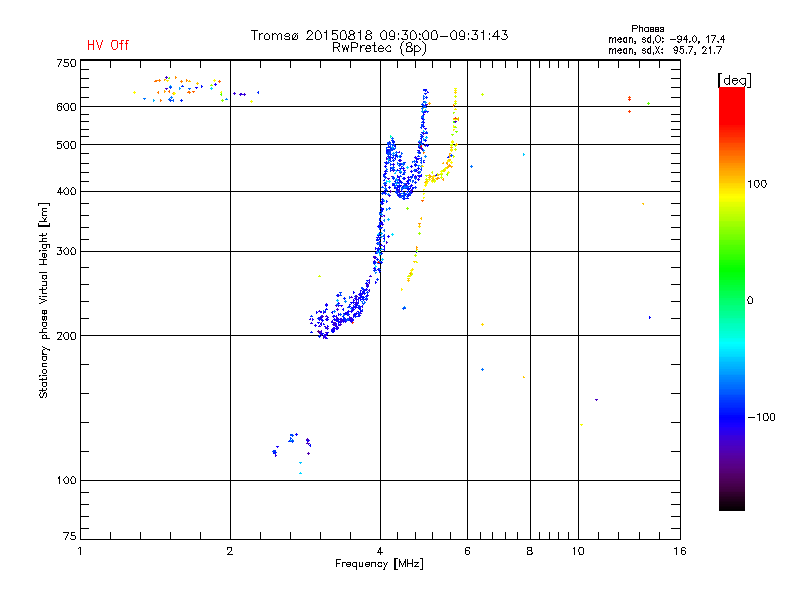Click the '100' colorbar tick label
This screenshot has height=600, width=800.
pyautogui.click(x=757, y=184)
